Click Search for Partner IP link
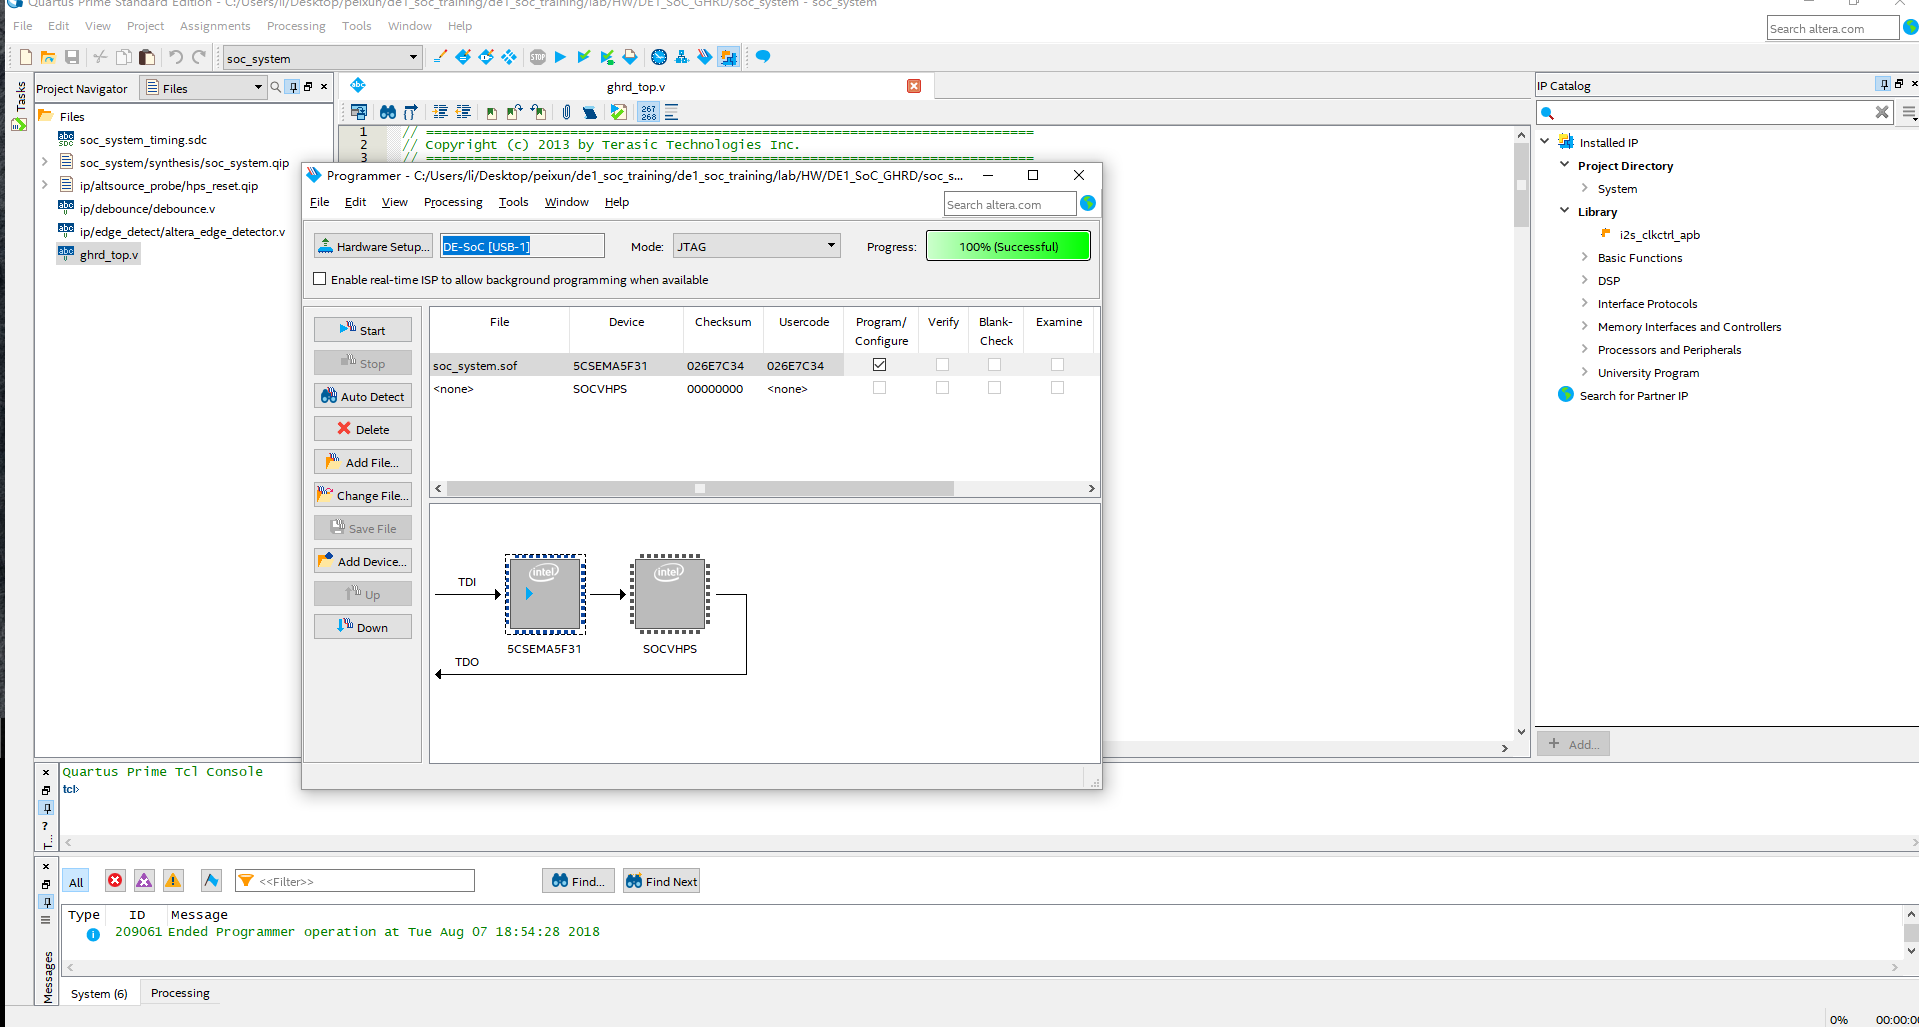 1634,395
